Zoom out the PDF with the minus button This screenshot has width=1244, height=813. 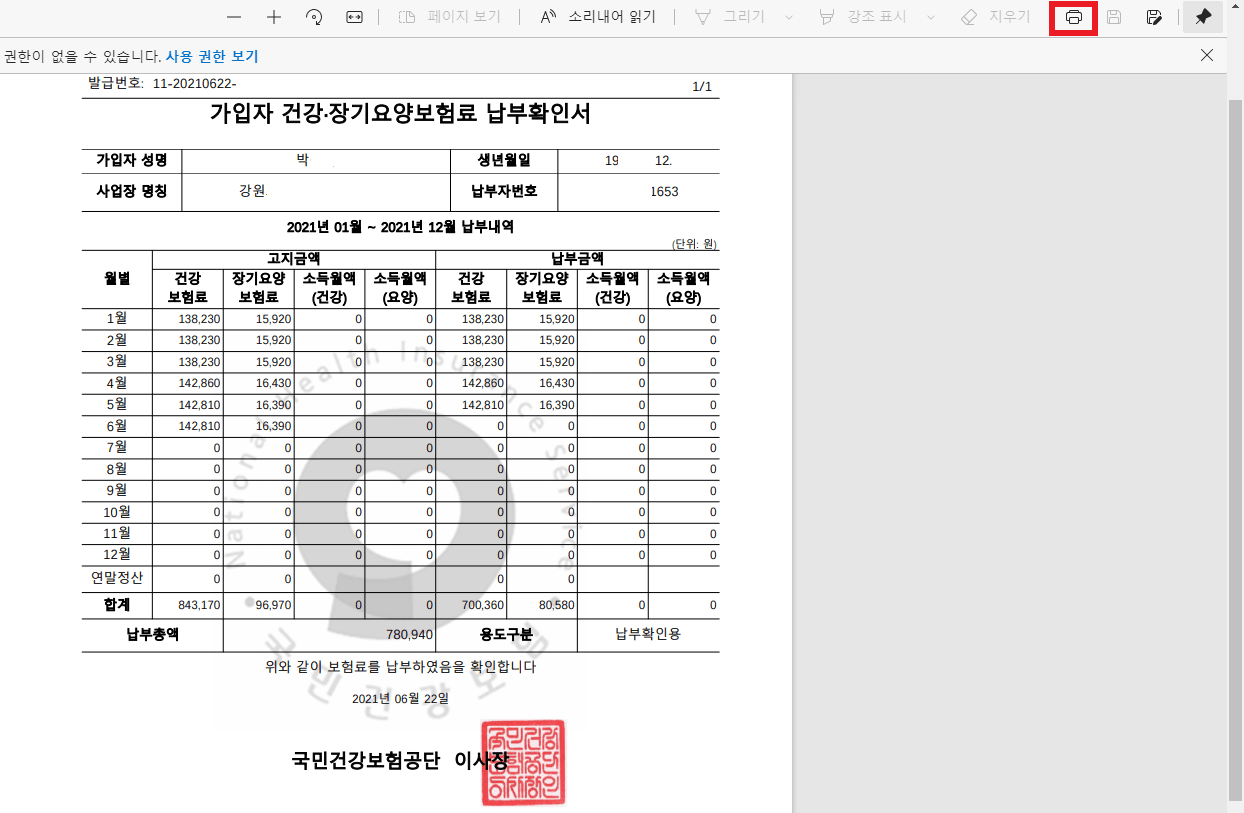pyautogui.click(x=234, y=17)
